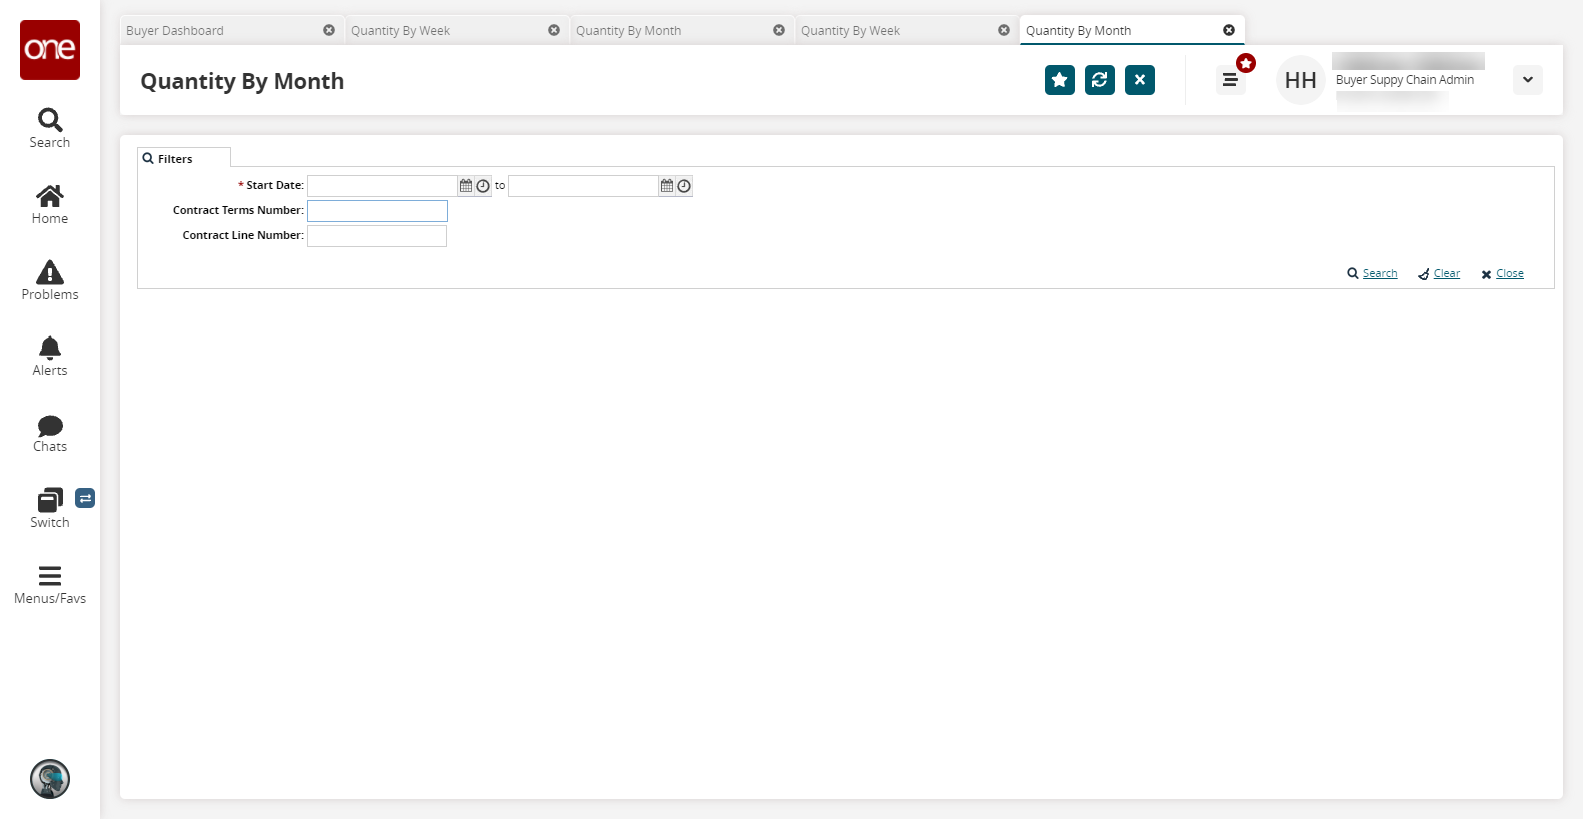
Task: Open Alerts bell in the sidebar
Action: (x=50, y=356)
